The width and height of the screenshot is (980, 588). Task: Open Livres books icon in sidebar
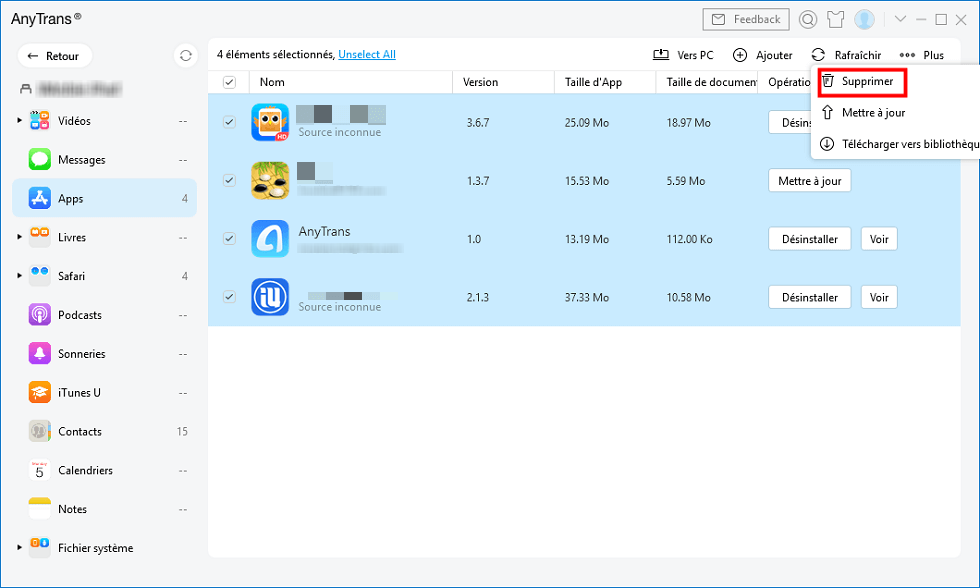(x=39, y=237)
